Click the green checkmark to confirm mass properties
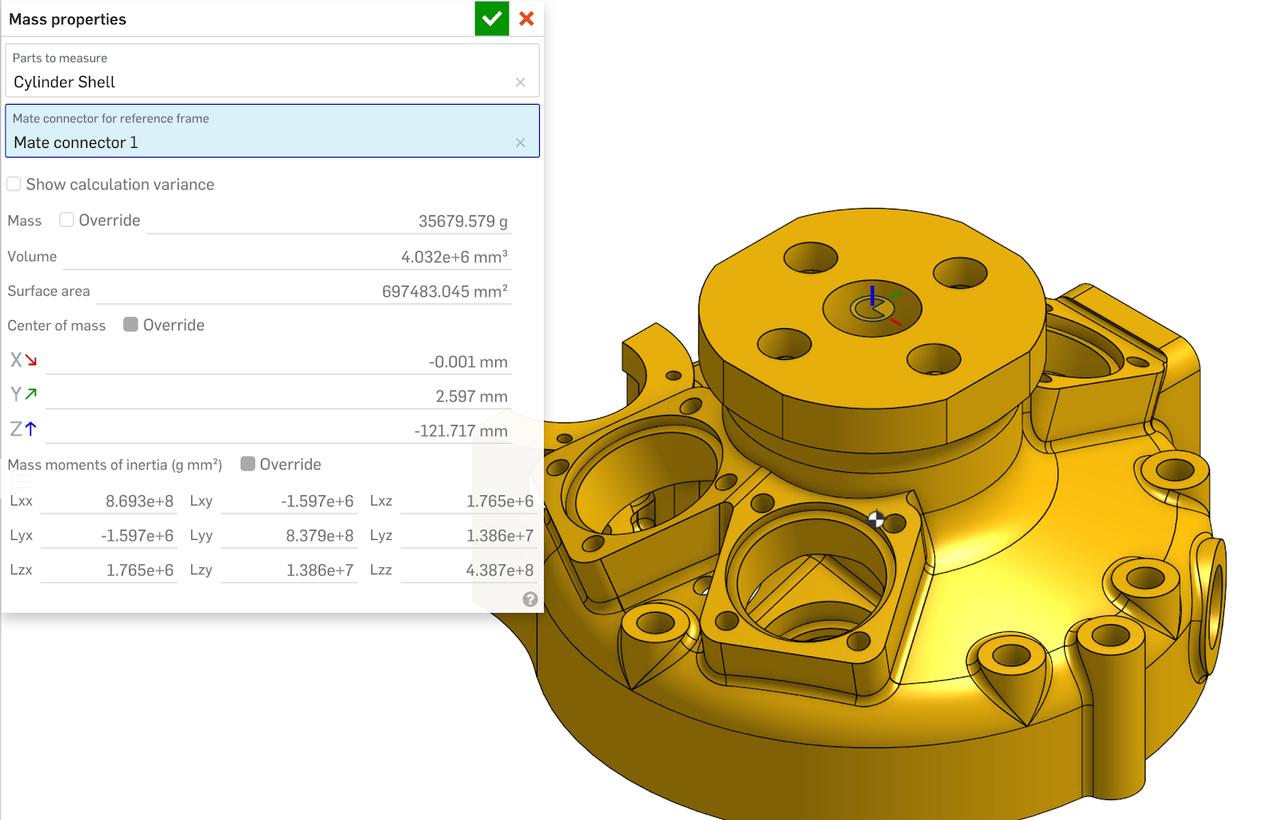Viewport: 1280px width, 820px height. click(491, 18)
